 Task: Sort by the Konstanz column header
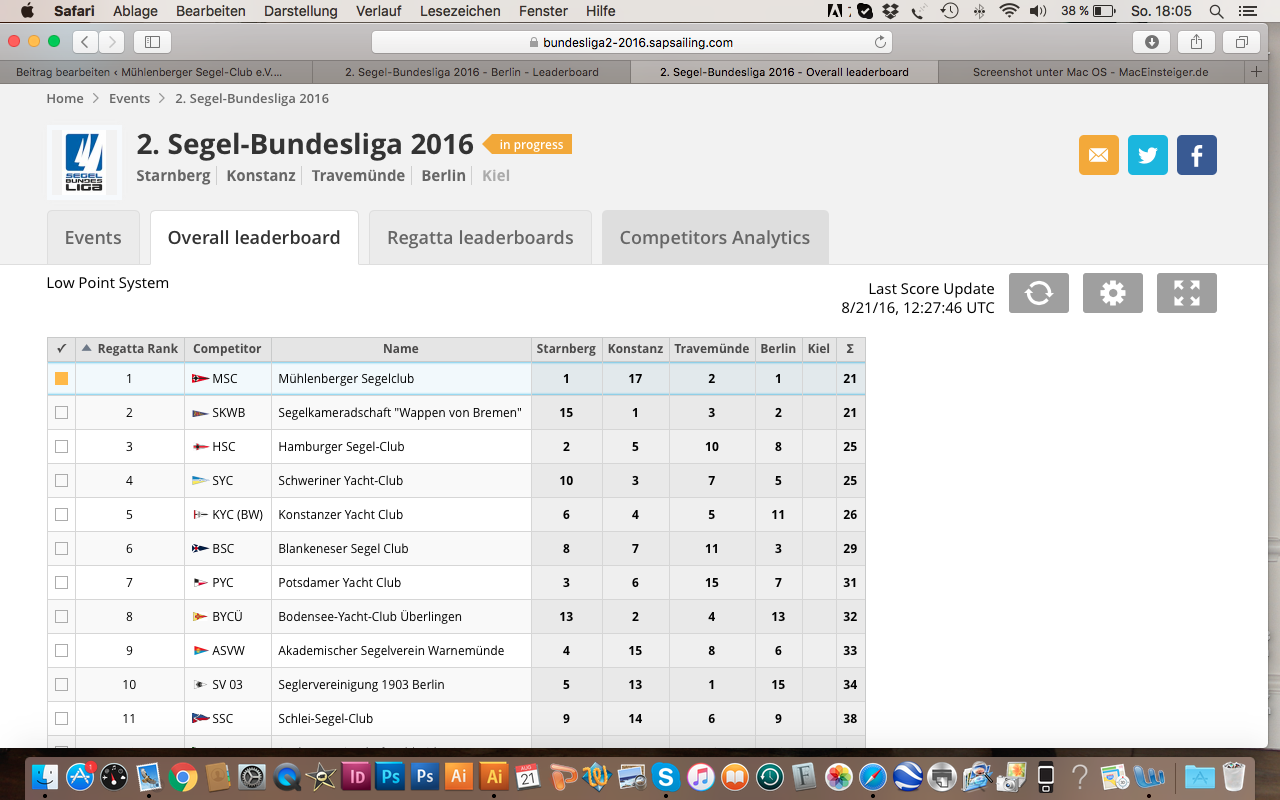tap(635, 349)
